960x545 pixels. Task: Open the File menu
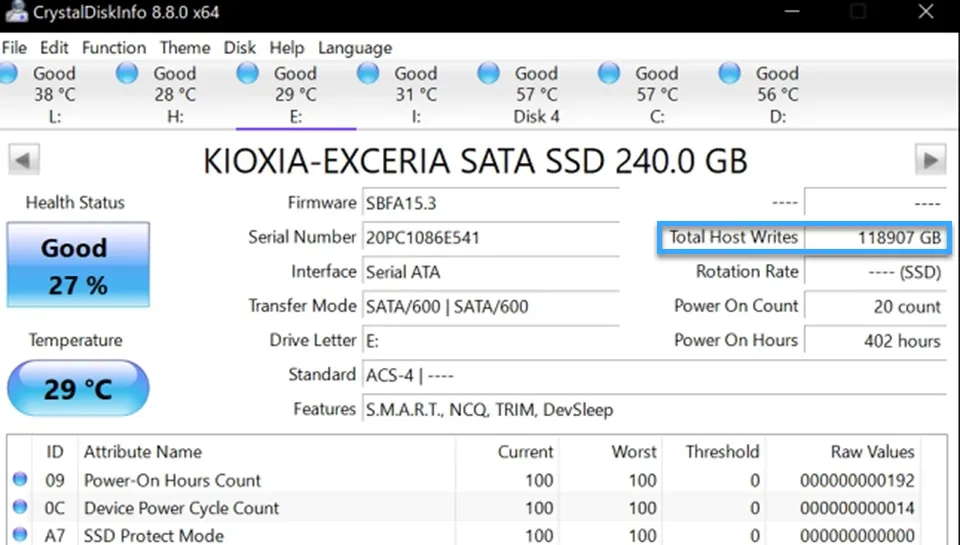click(x=14, y=48)
